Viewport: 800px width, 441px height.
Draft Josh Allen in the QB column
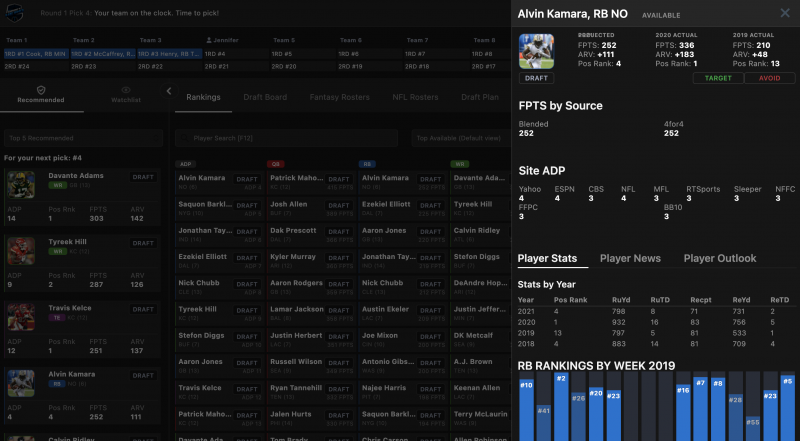(x=339, y=205)
